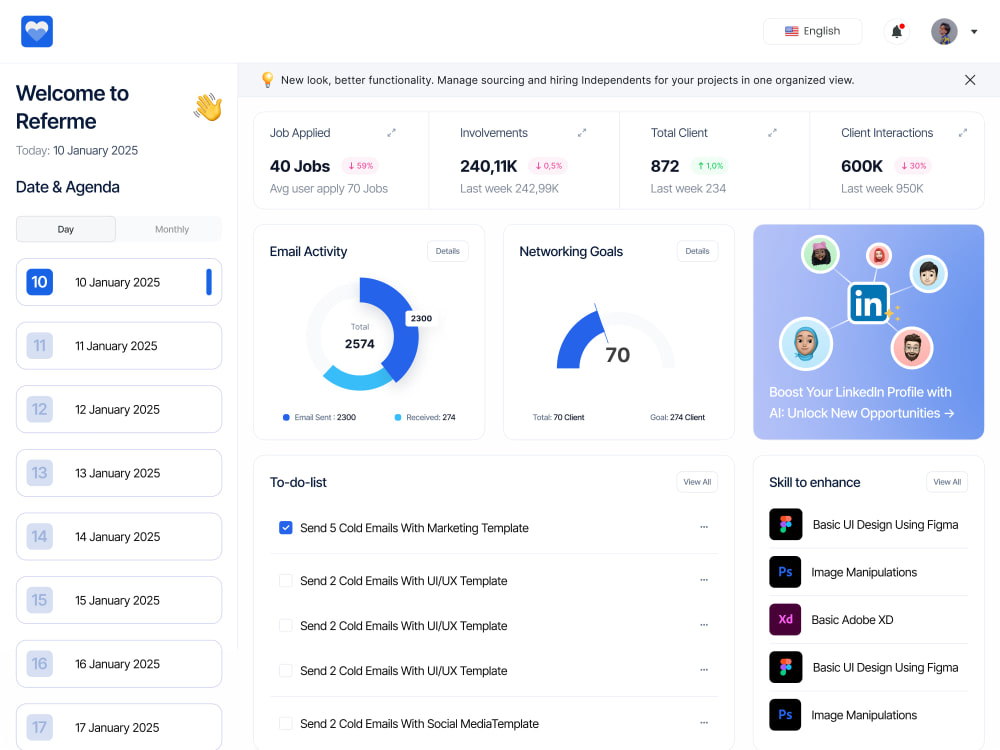The height and width of the screenshot is (750, 1000).
Task: Click the waving hand emoji
Action: click(x=208, y=107)
